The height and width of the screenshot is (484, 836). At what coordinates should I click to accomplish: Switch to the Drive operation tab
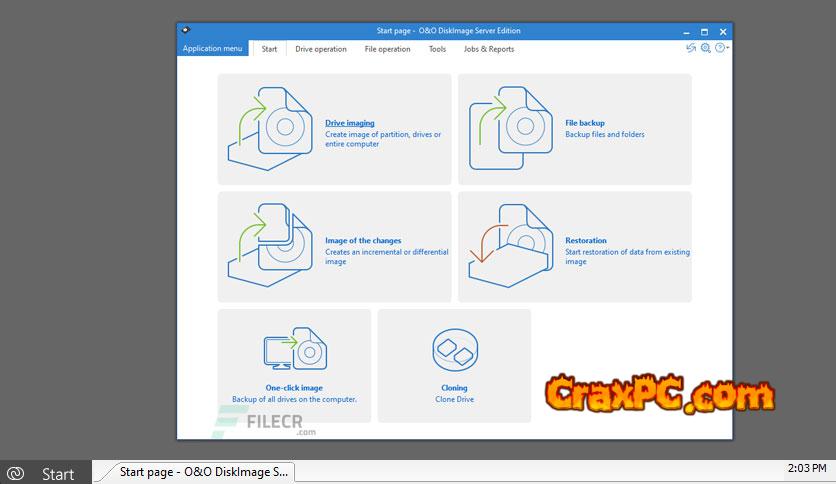click(321, 49)
